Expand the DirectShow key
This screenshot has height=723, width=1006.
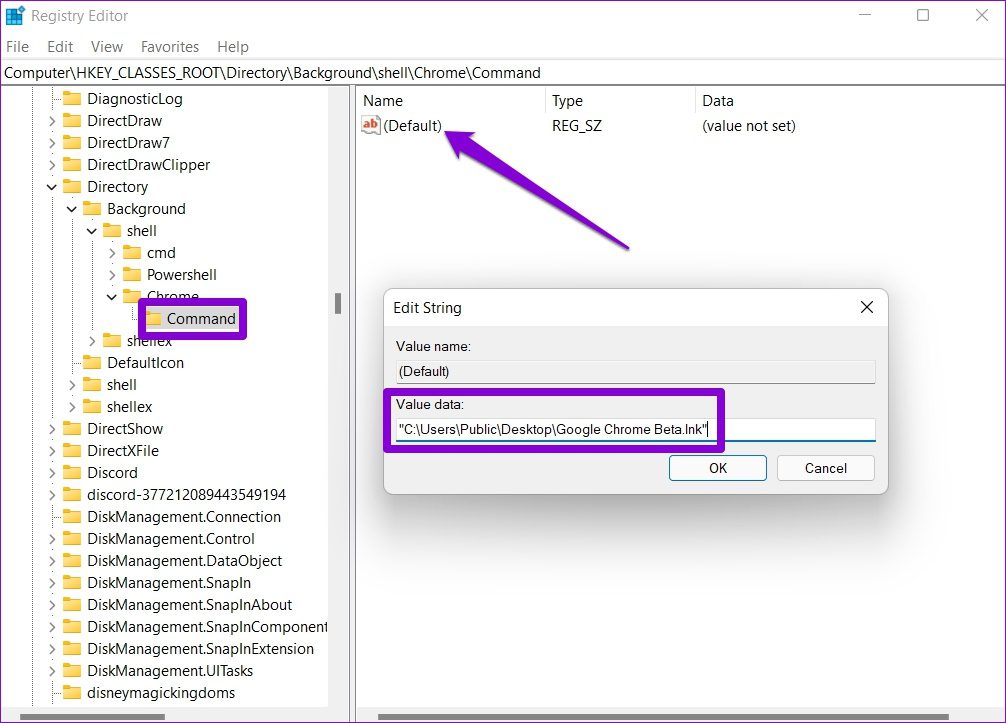coord(52,429)
